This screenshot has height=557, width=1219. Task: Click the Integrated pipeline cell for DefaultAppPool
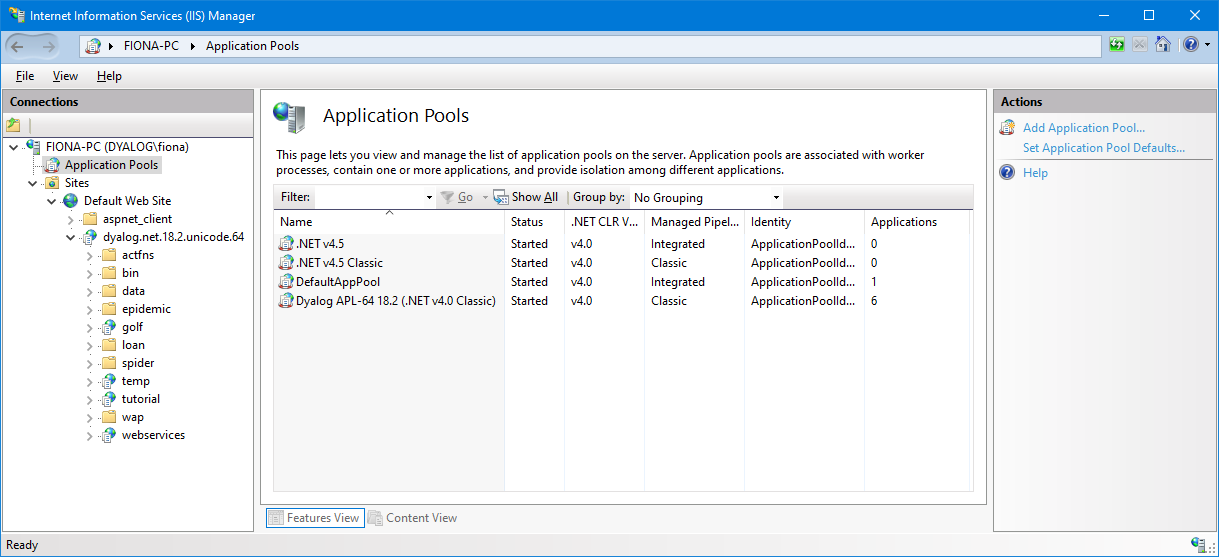click(x=678, y=282)
